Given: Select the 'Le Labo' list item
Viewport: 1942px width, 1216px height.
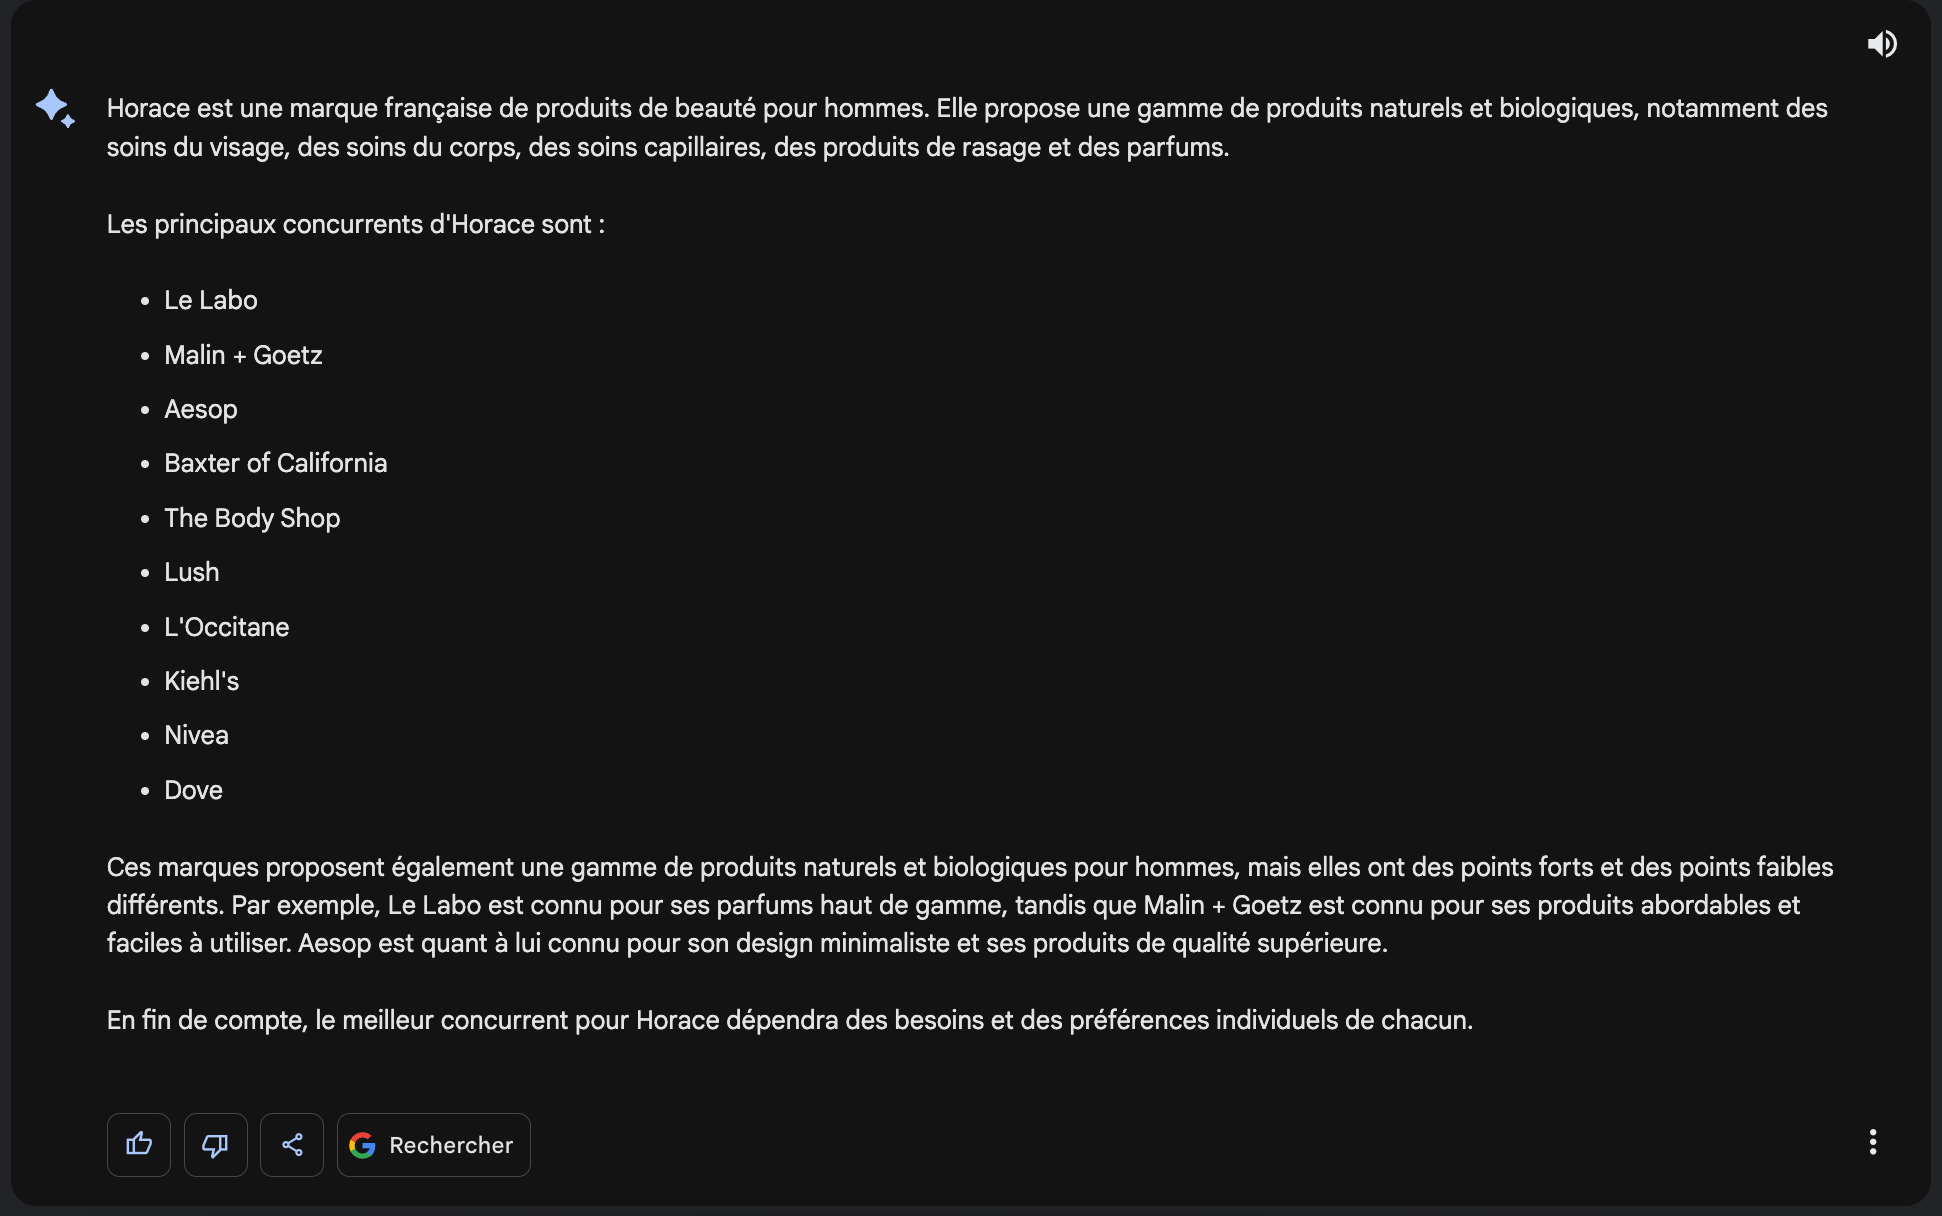Looking at the screenshot, I should pos(210,299).
